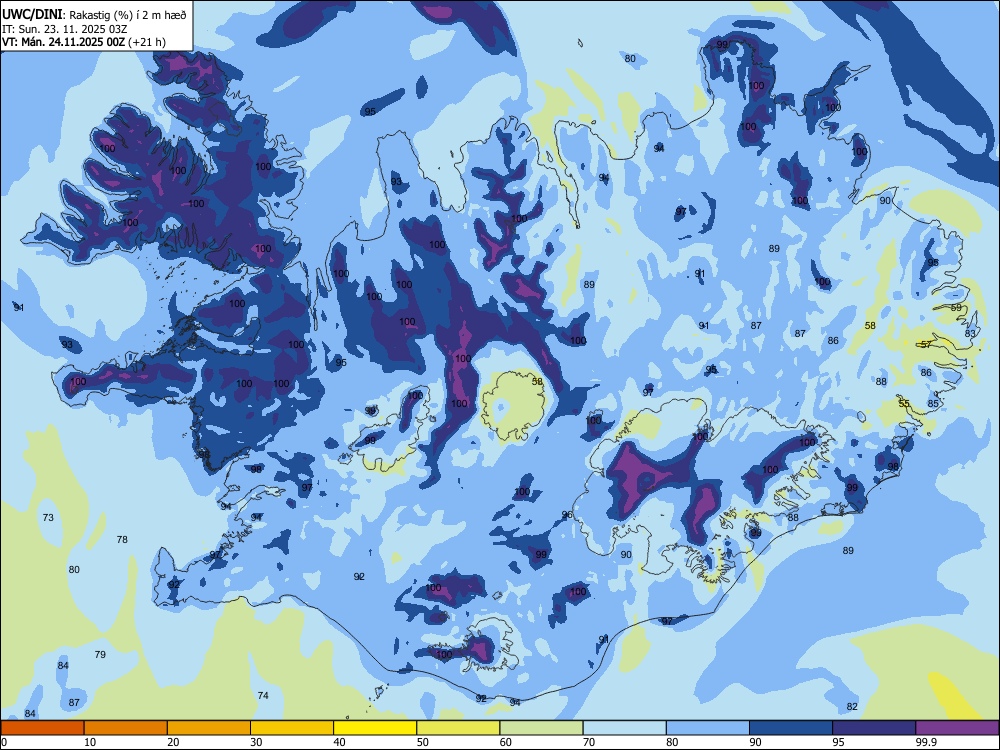Select the indigo 95–99.9 legend swatch
This screenshot has height=750, width=1000.
(874, 728)
